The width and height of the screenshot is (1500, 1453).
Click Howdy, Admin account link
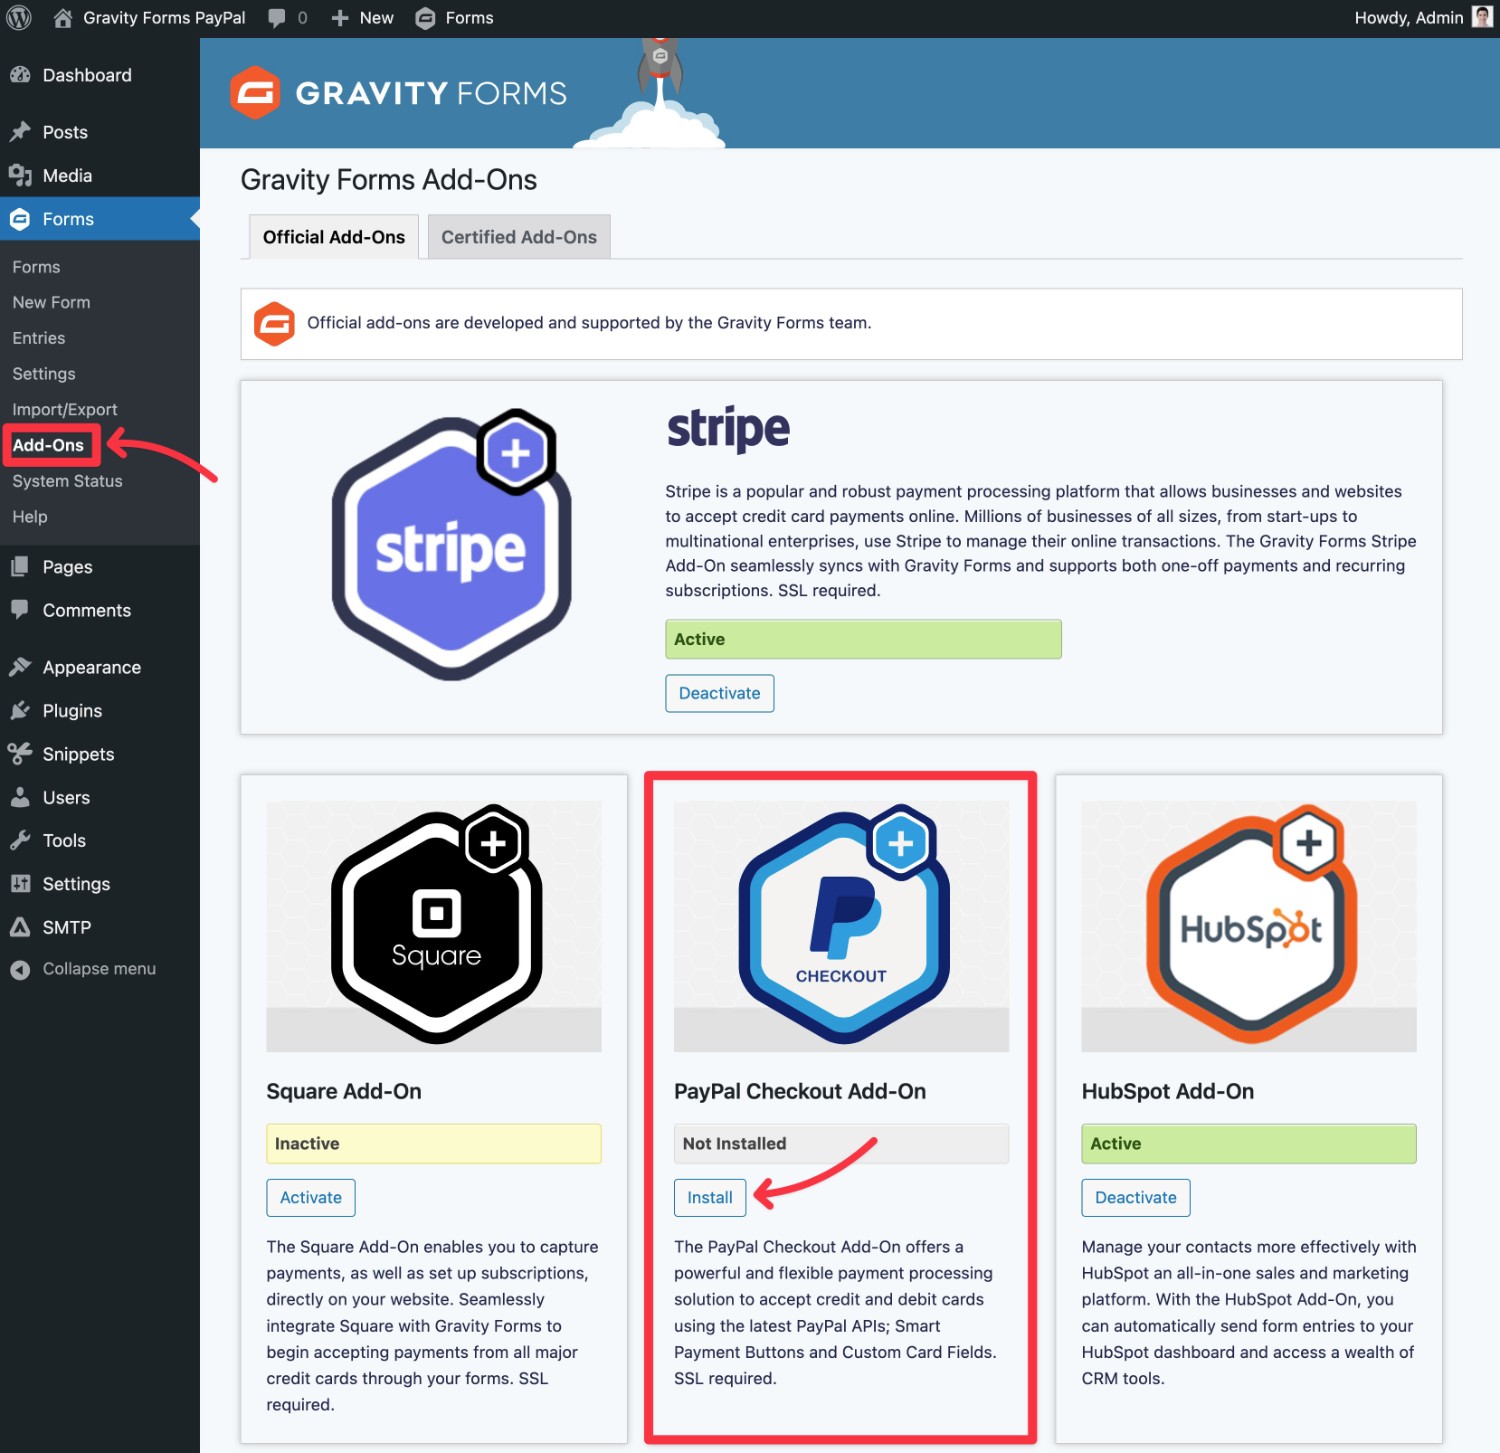[1409, 18]
